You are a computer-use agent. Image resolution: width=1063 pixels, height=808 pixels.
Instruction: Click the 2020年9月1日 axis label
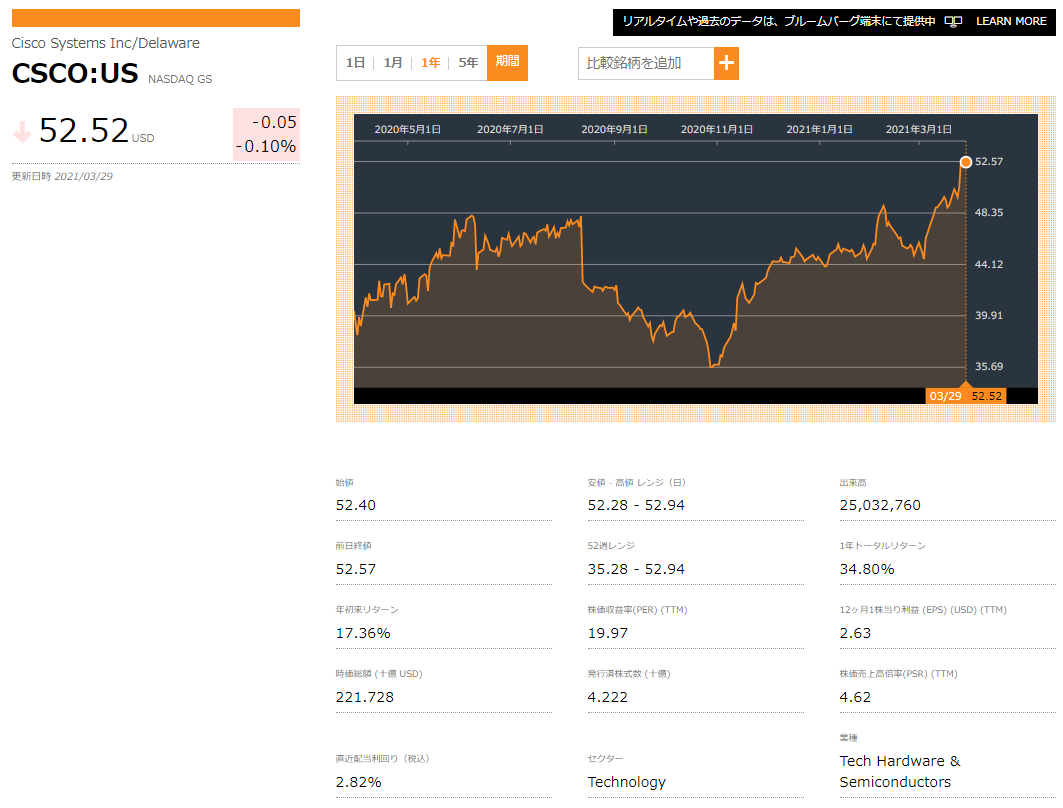tap(614, 129)
